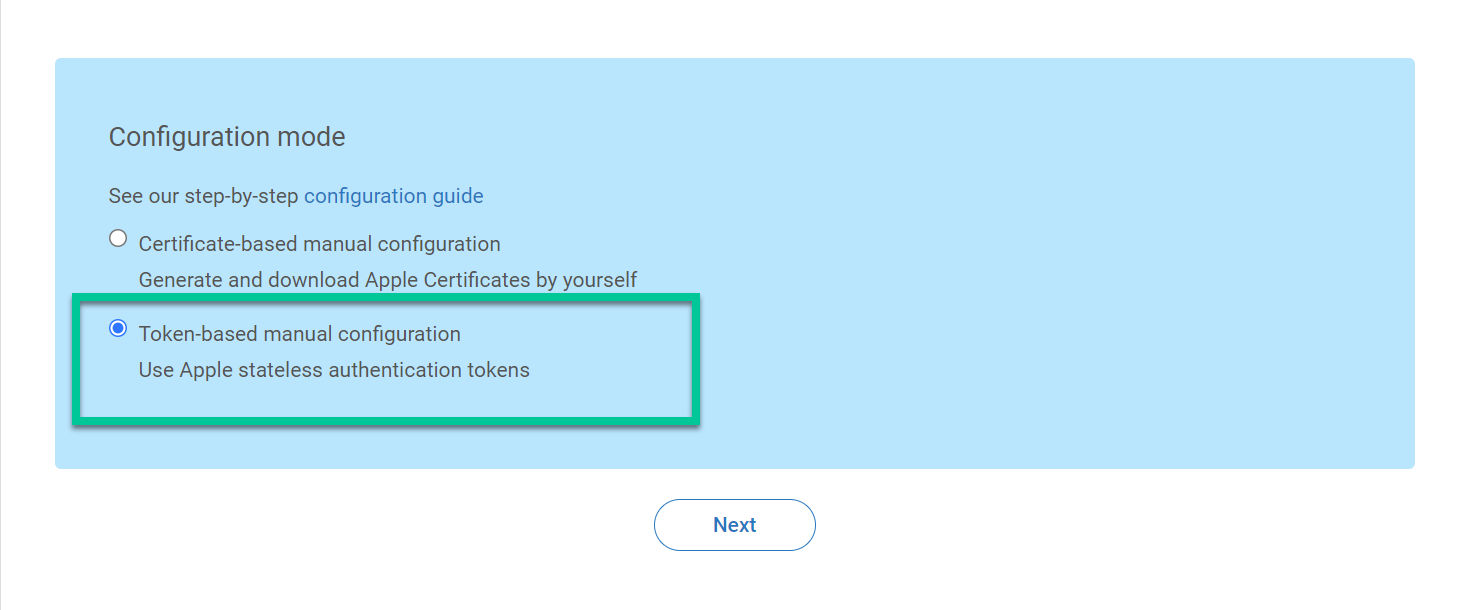This screenshot has height=610, width=1465.
Task: Select the Token-based manual configuration radio button
Action: click(118, 328)
